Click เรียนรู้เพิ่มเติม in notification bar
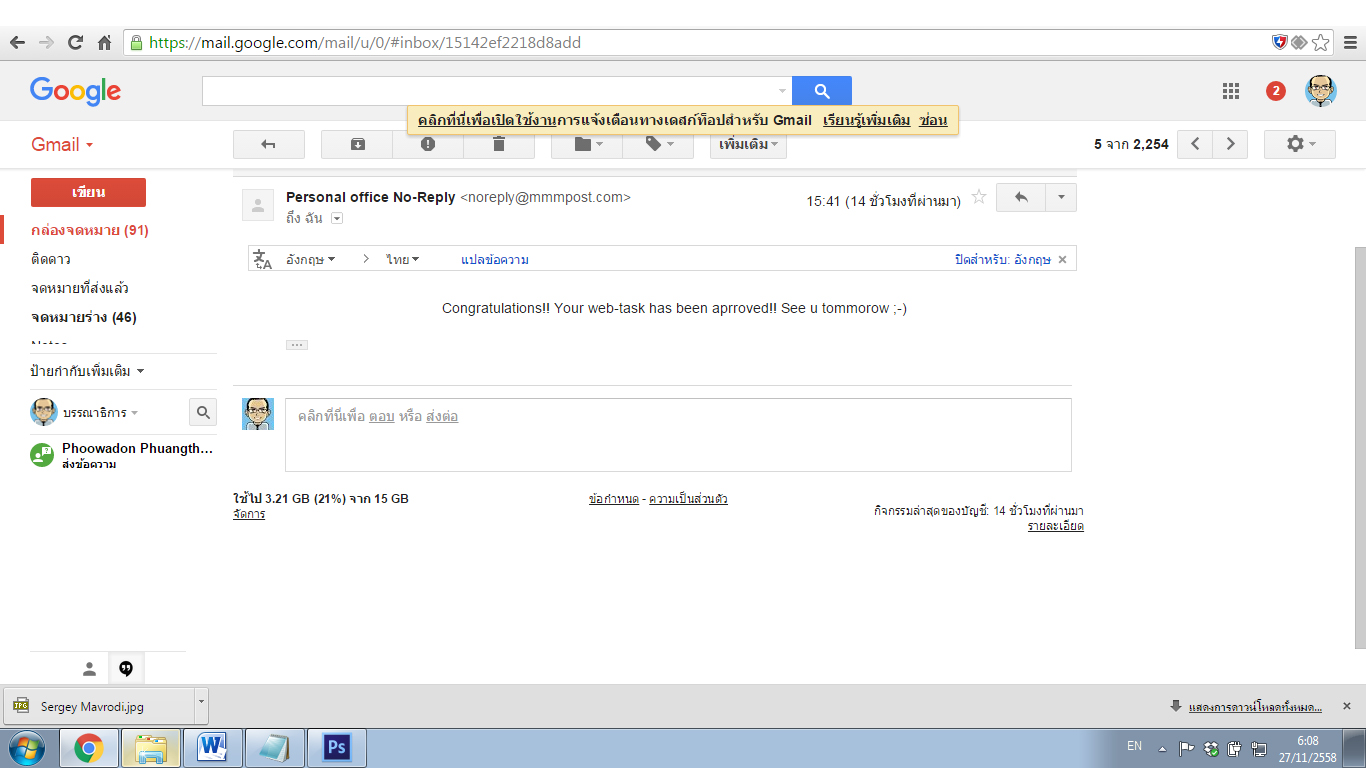This screenshot has height=768, width=1366. 866,120
